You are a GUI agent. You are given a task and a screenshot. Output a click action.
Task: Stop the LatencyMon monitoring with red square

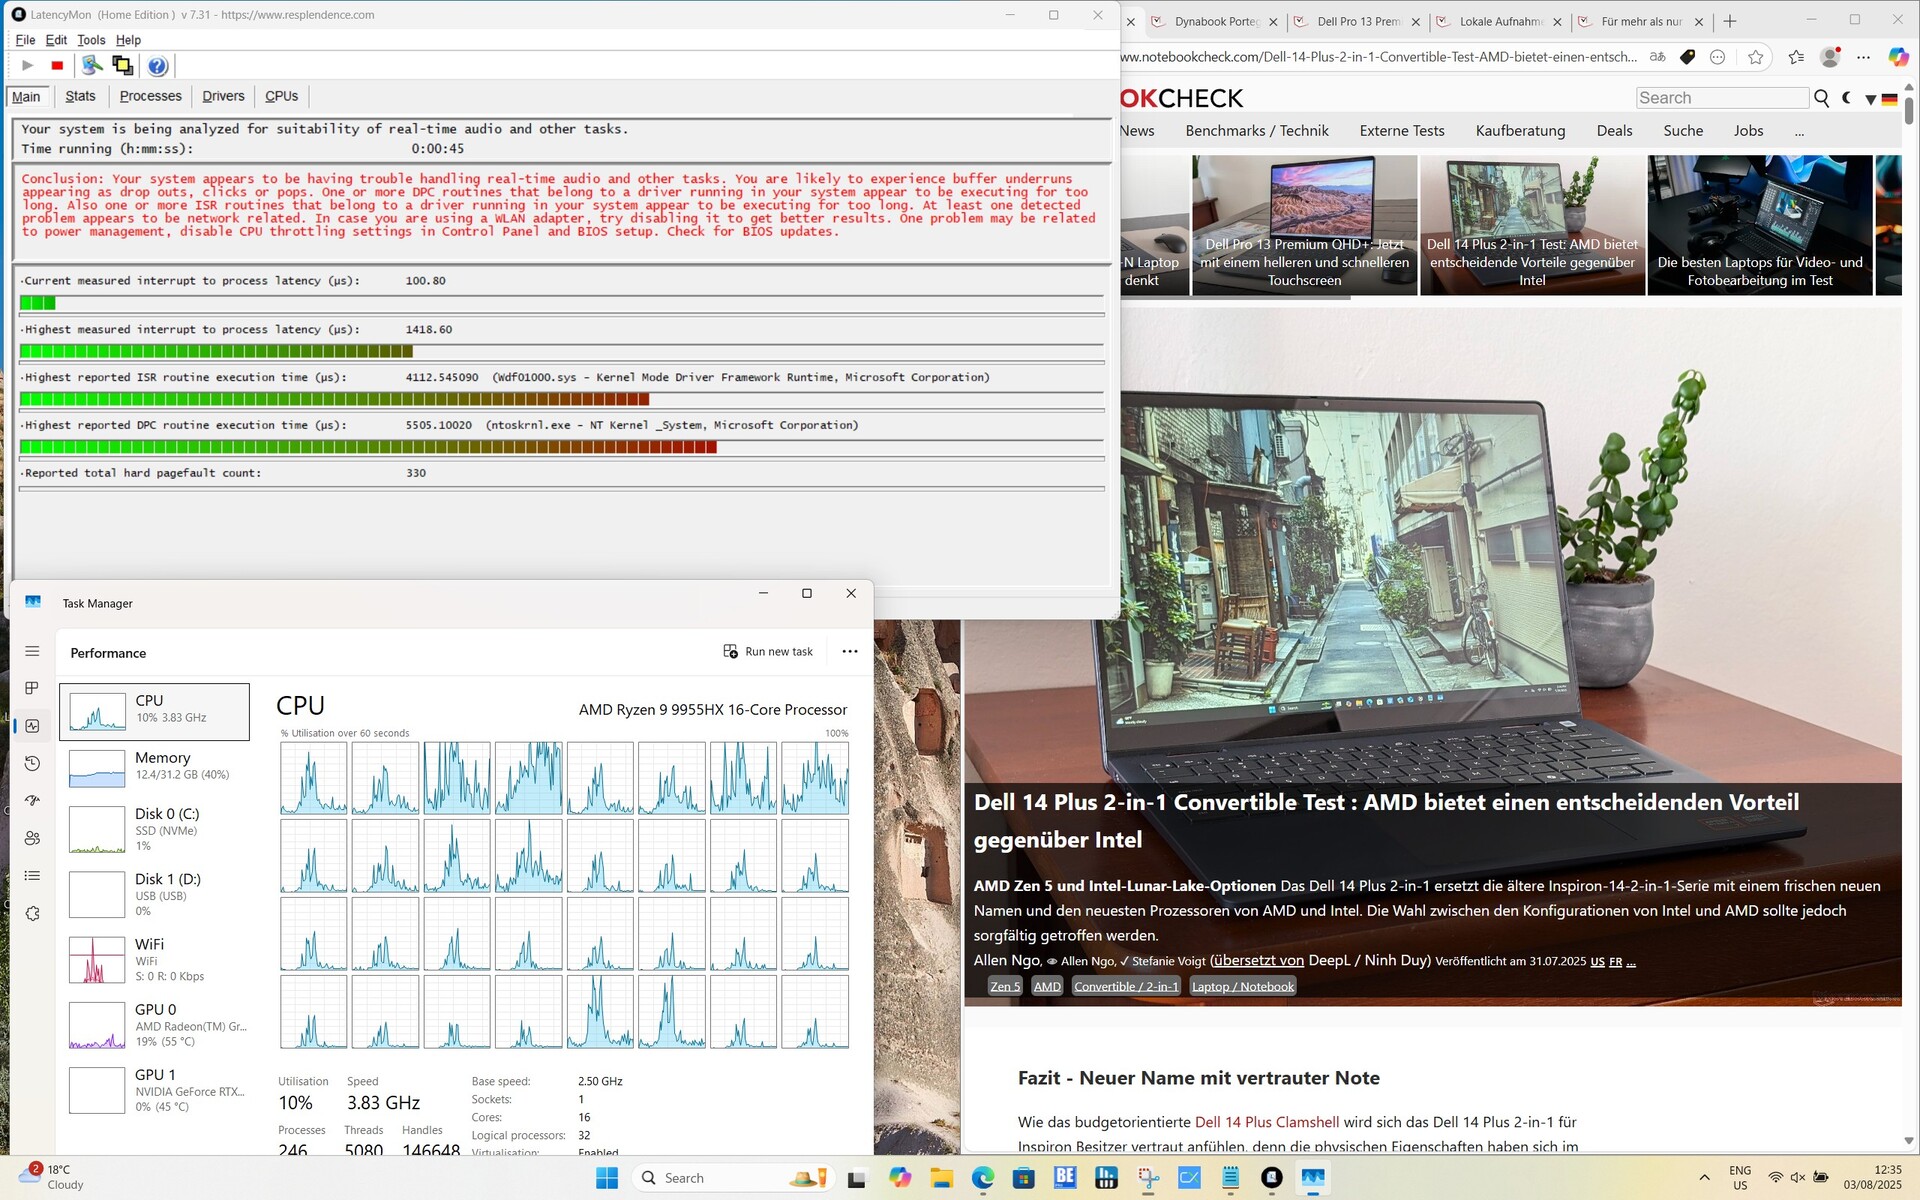tap(57, 66)
